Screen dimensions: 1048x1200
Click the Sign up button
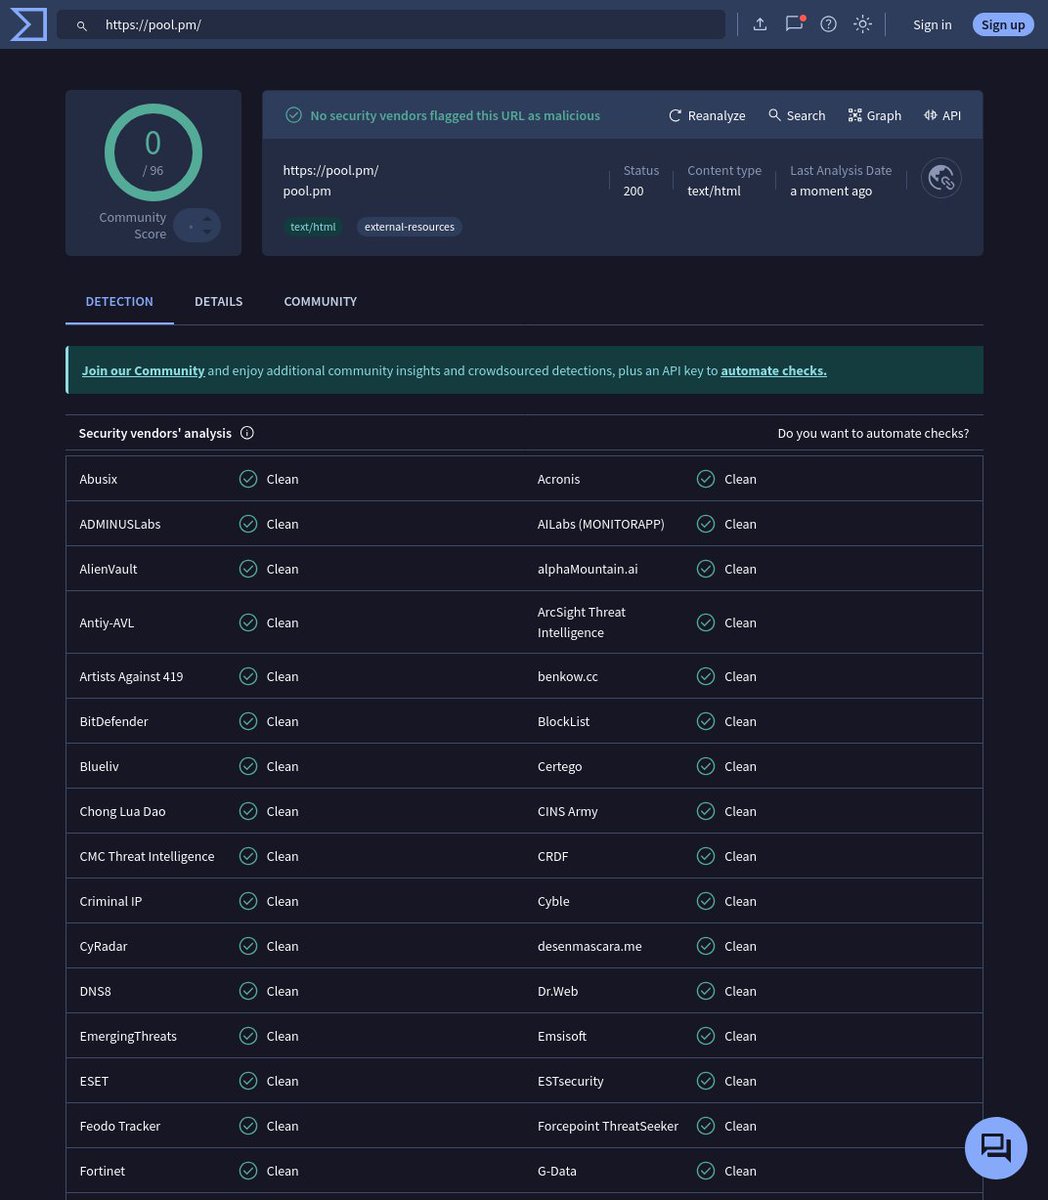(x=1003, y=24)
